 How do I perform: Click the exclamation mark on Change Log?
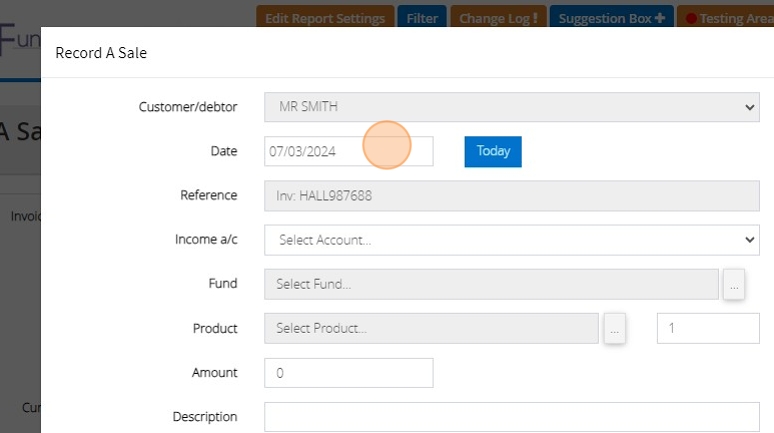(x=535, y=19)
